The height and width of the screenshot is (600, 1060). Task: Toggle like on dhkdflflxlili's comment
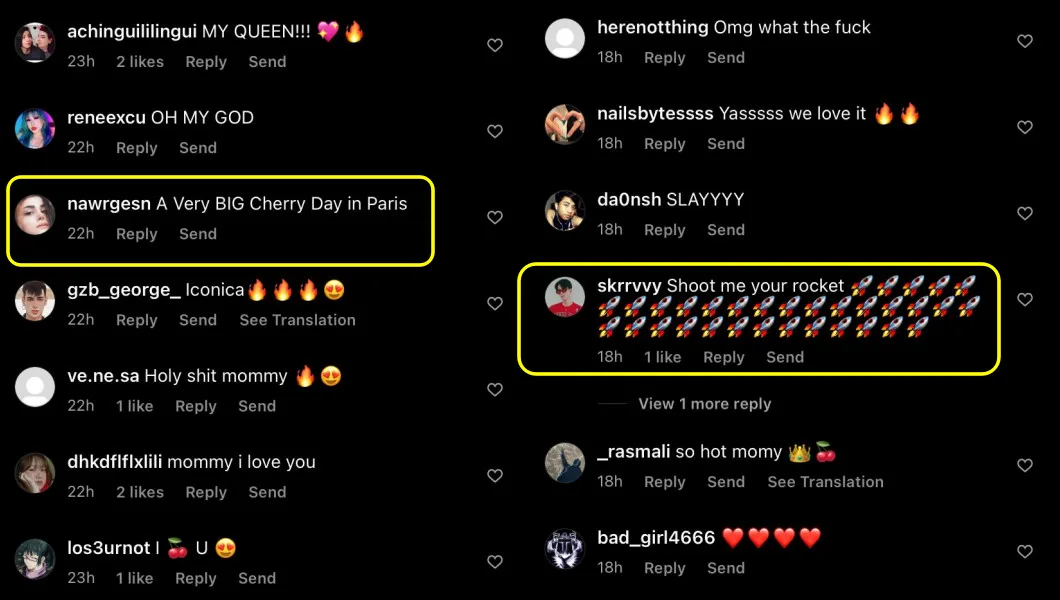pyautogui.click(x=495, y=476)
